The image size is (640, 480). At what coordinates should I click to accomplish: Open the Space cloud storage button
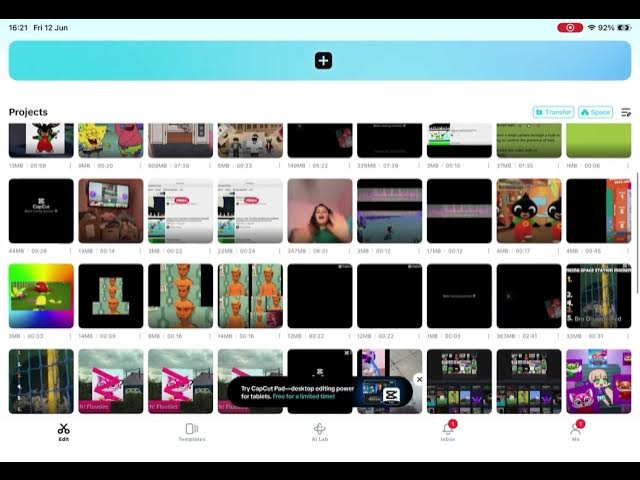coord(596,112)
